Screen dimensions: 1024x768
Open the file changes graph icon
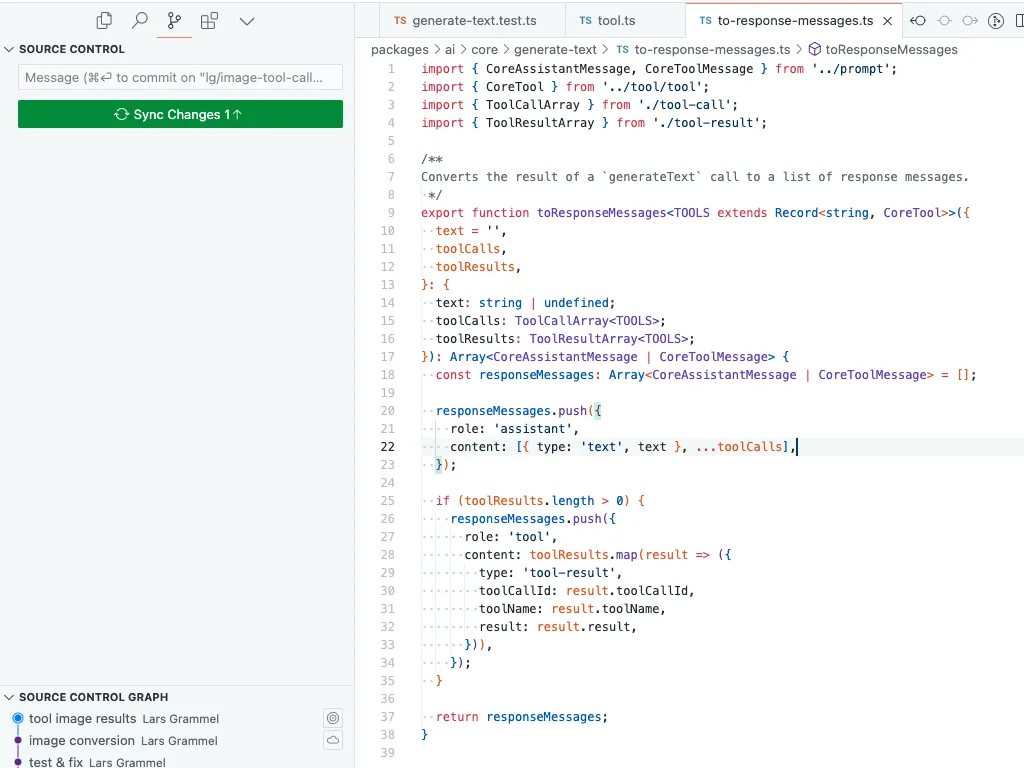[996, 21]
